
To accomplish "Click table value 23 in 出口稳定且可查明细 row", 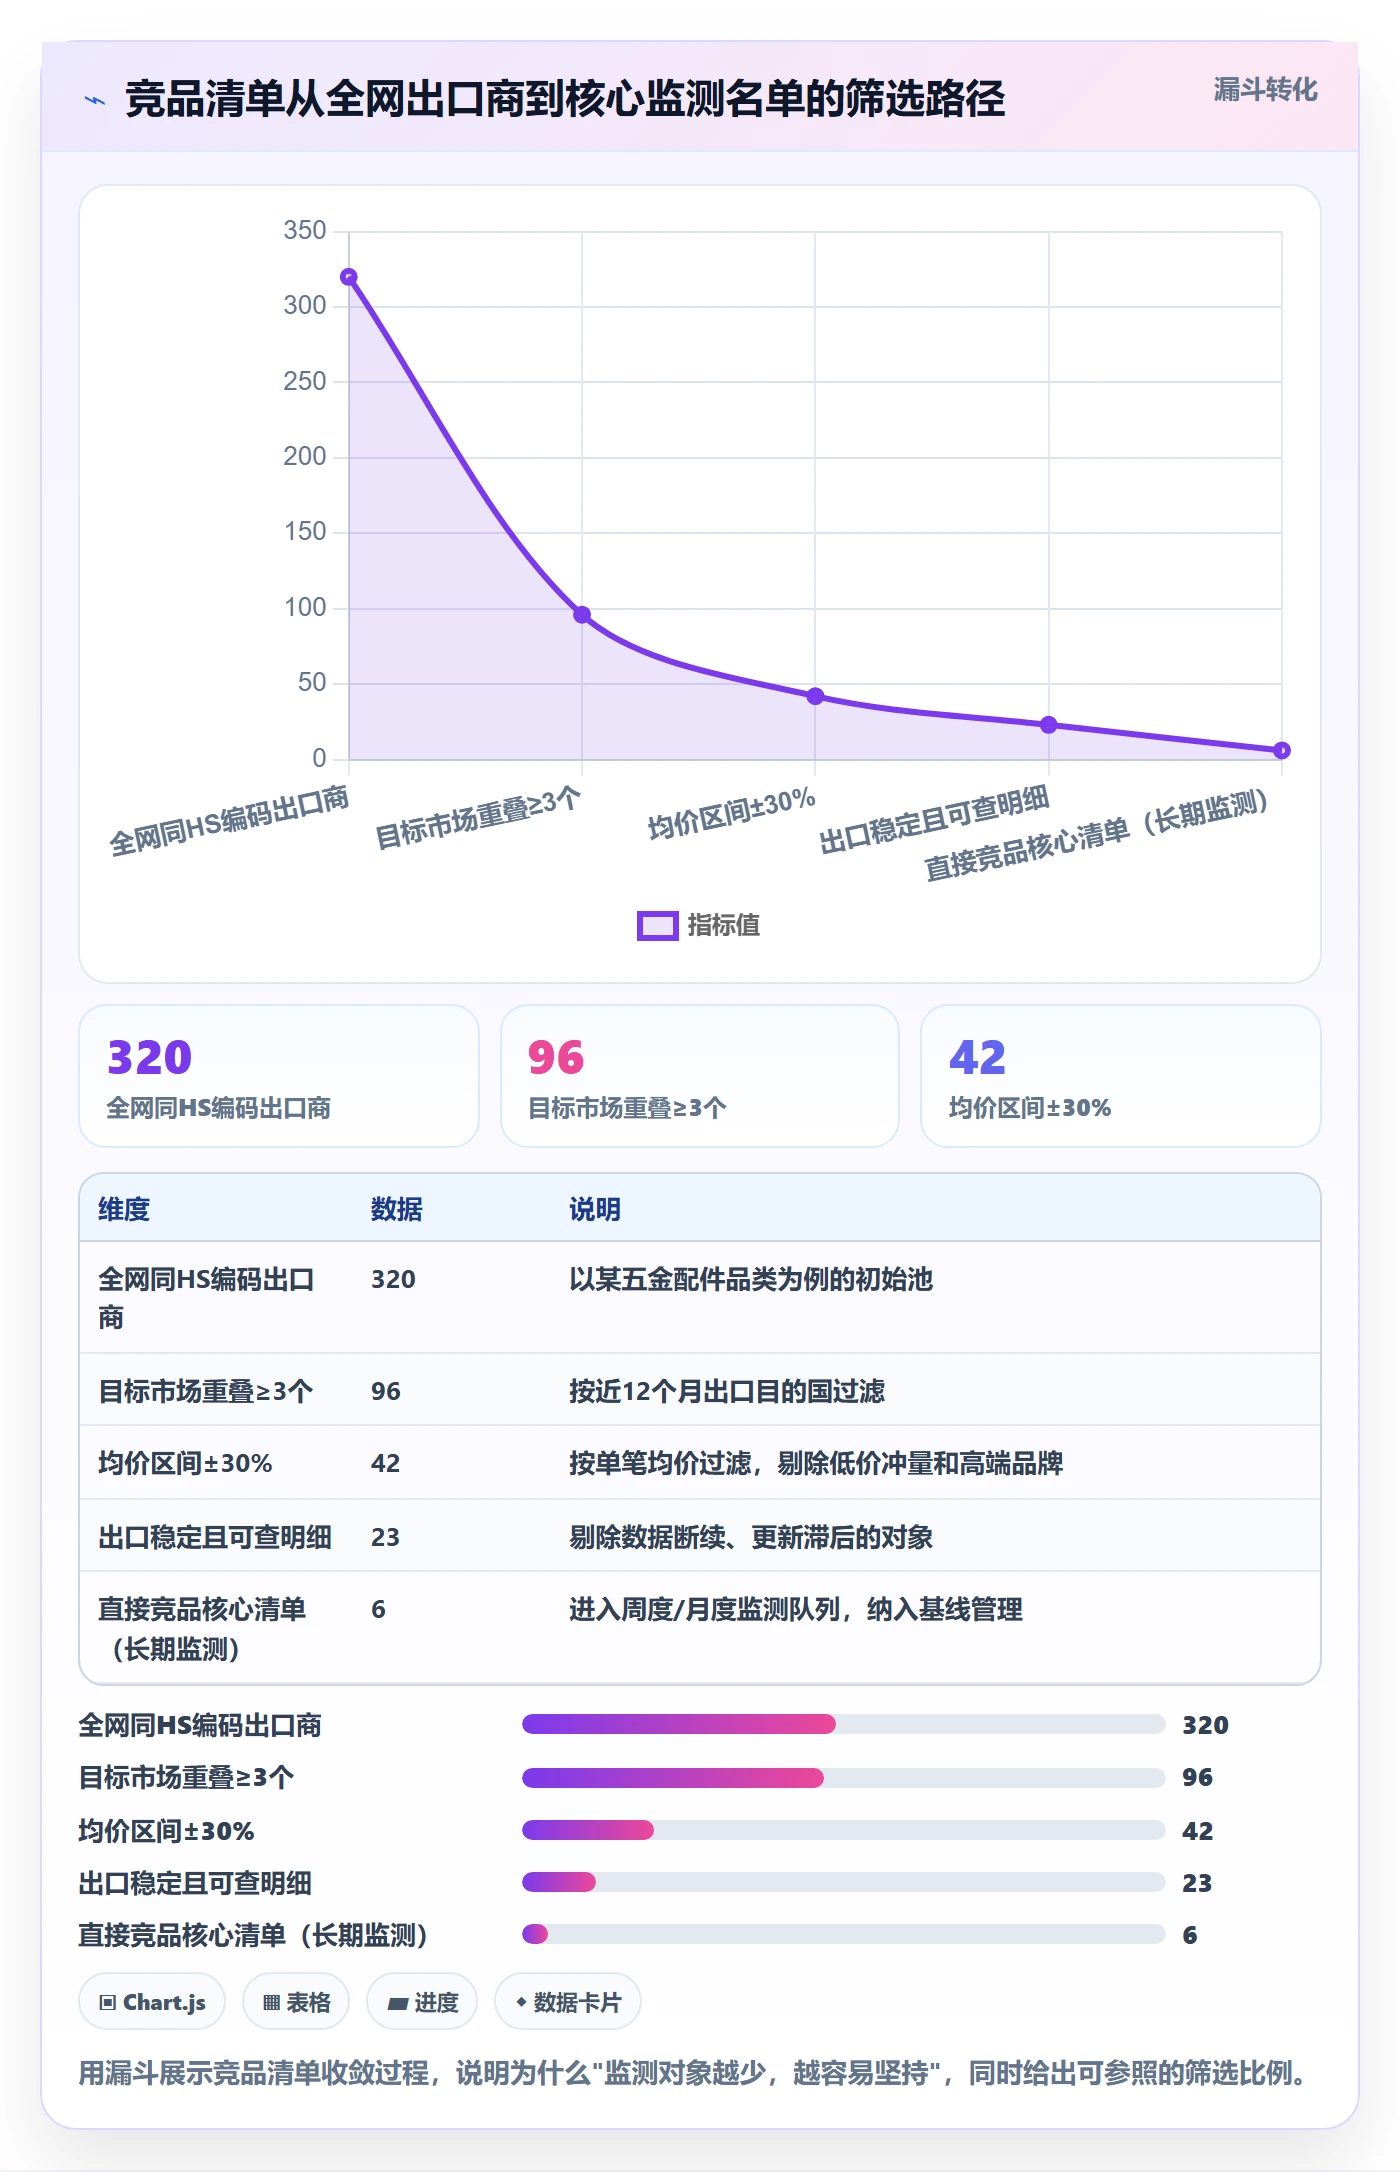I will [x=385, y=1537].
